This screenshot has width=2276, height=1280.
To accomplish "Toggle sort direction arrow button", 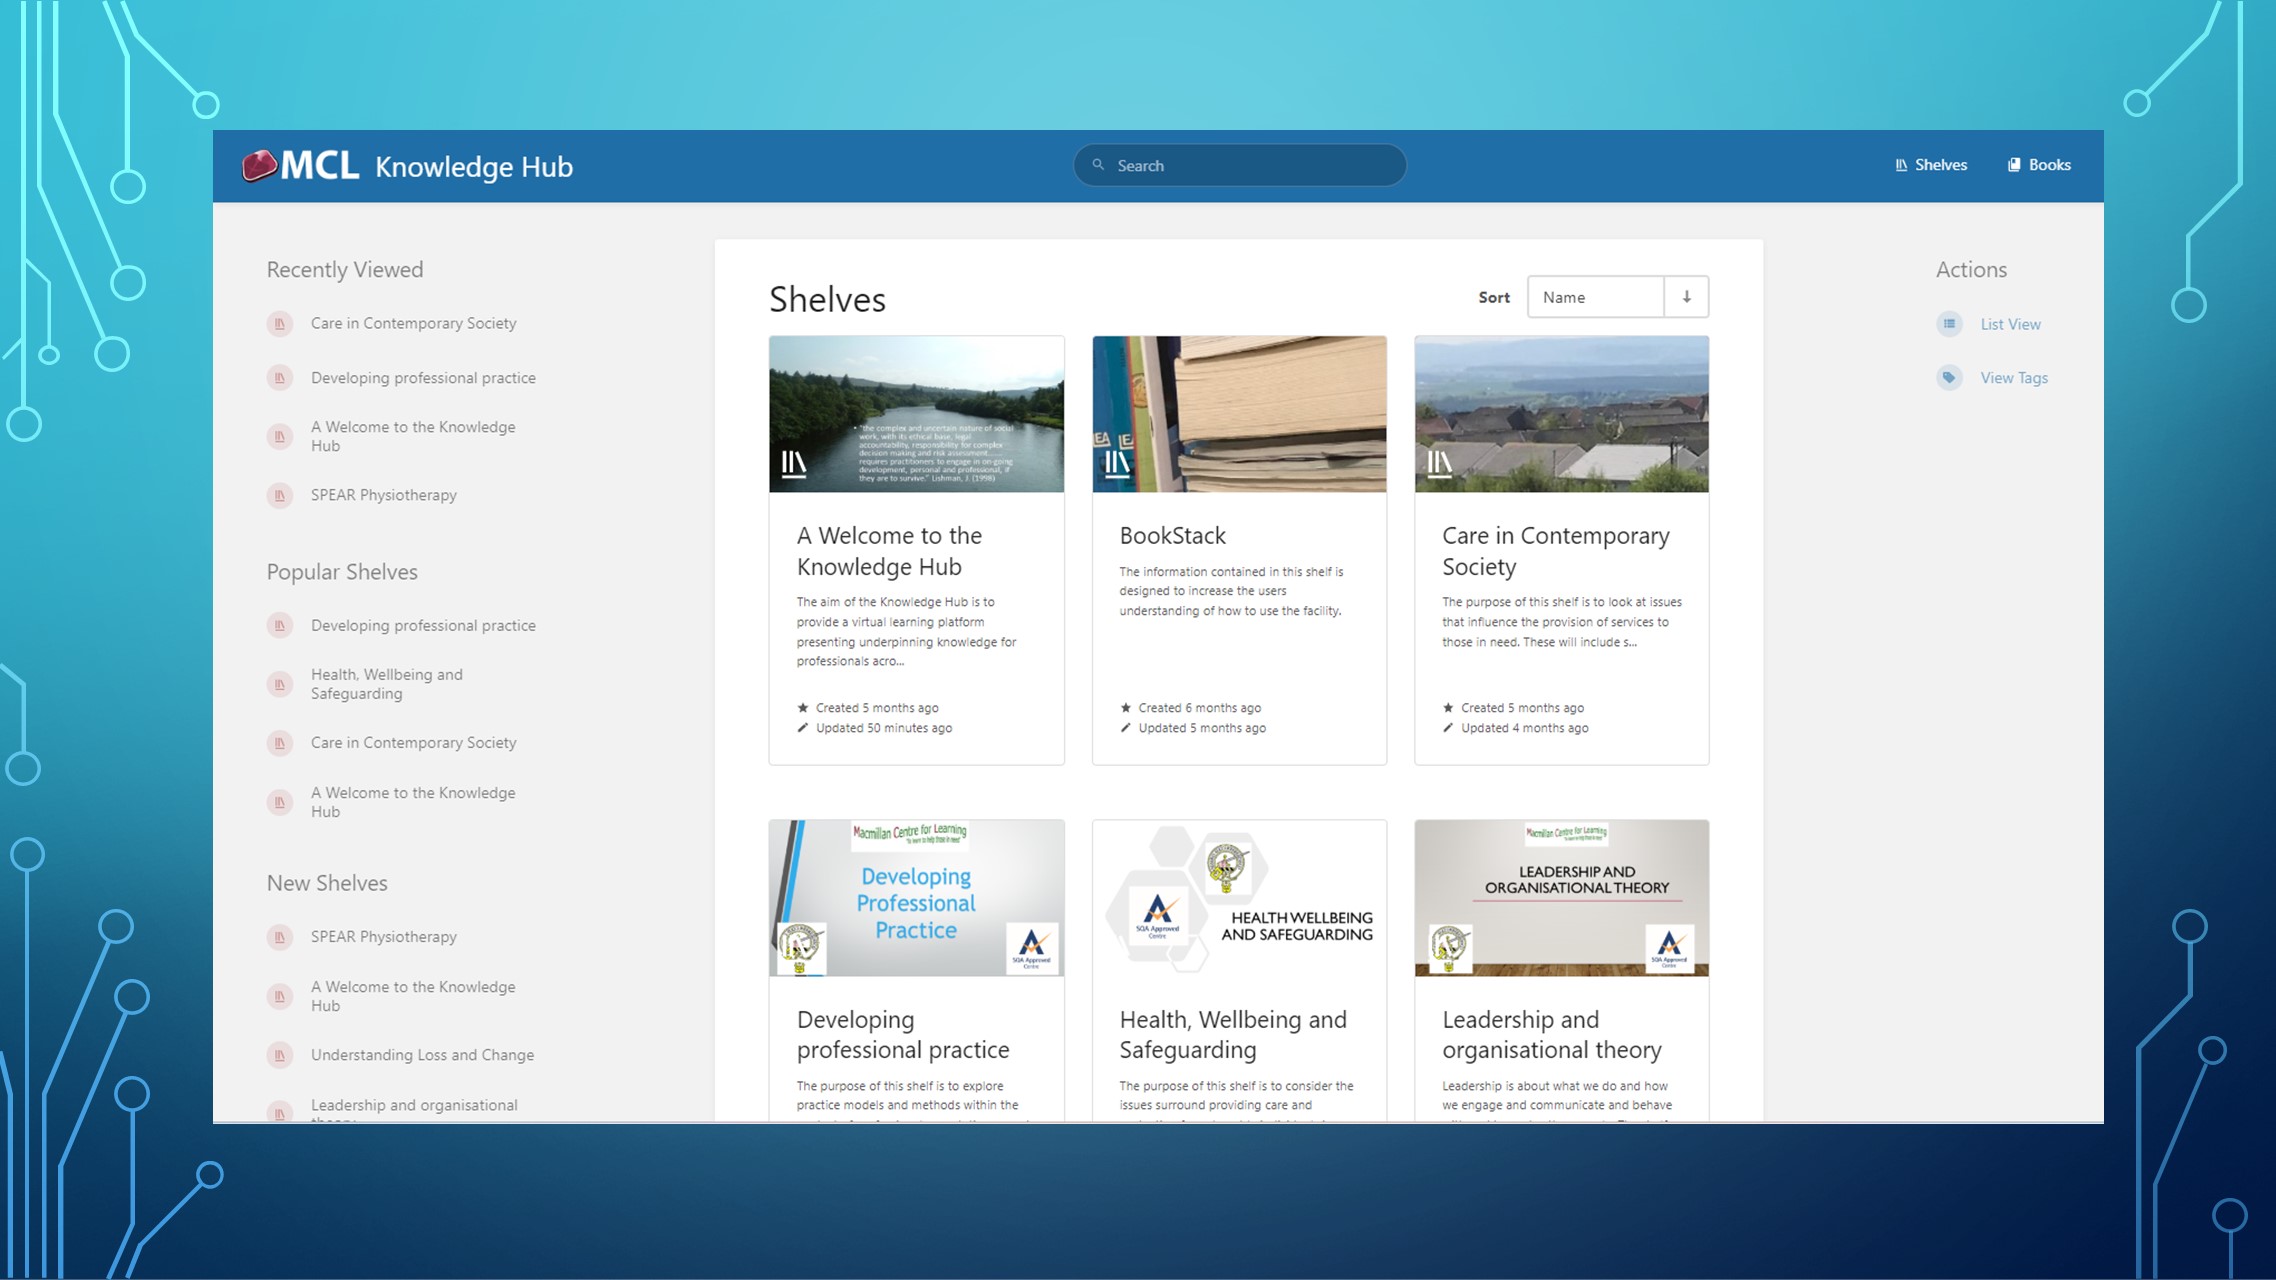I will (1687, 297).
